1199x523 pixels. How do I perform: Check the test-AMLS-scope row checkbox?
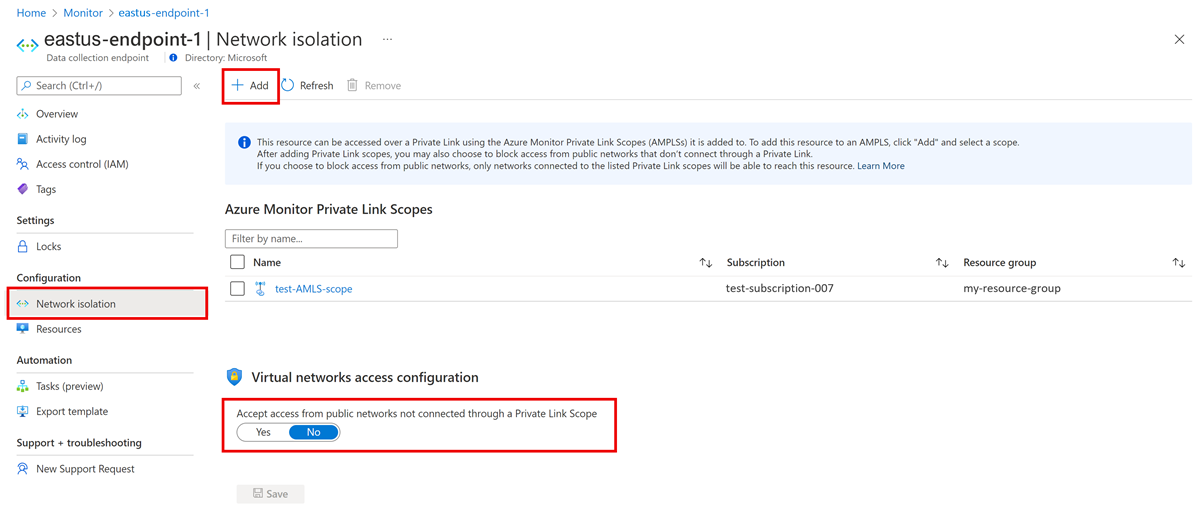238,289
